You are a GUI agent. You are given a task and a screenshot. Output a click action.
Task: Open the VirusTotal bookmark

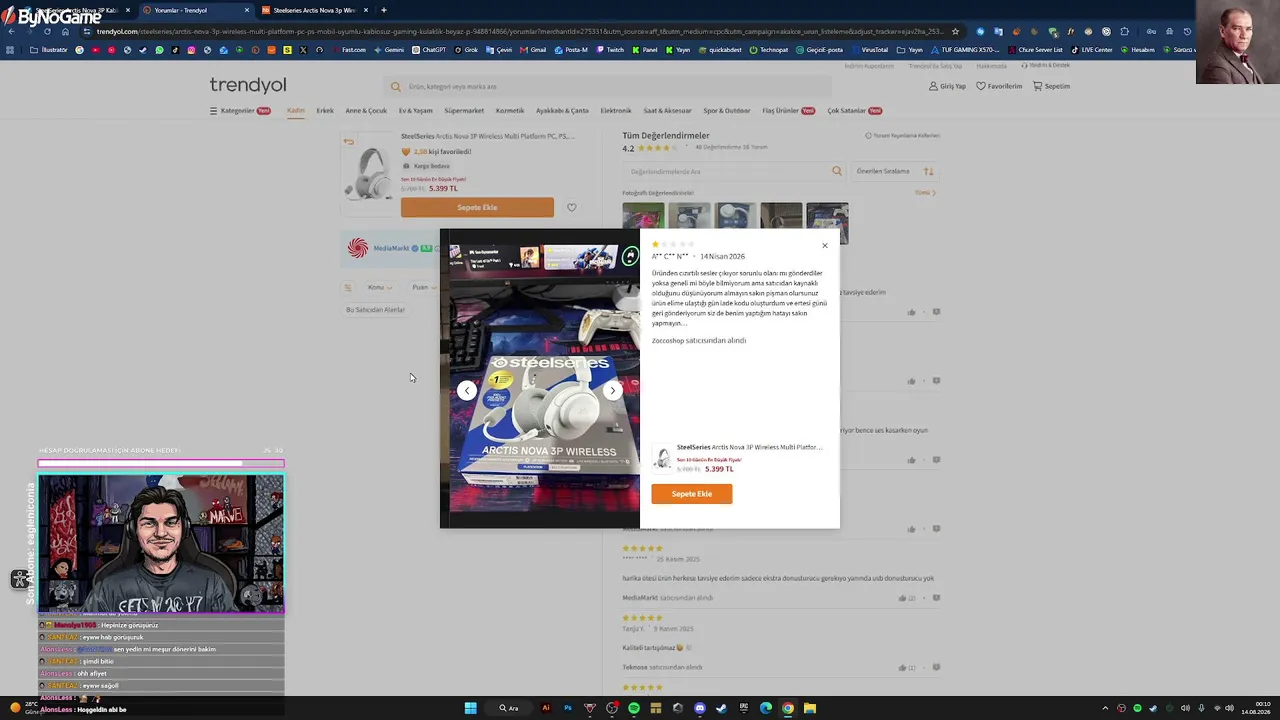pyautogui.click(x=869, y=50)
